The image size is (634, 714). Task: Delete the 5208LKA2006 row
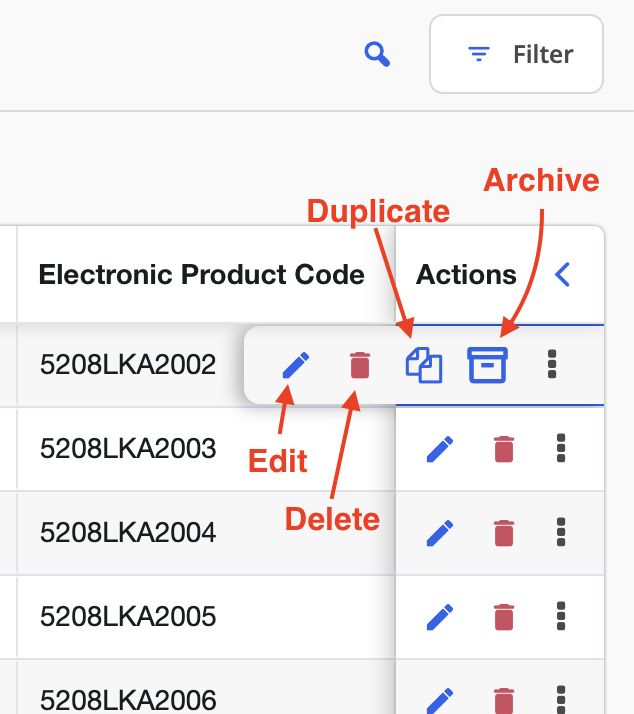point(504,701)
